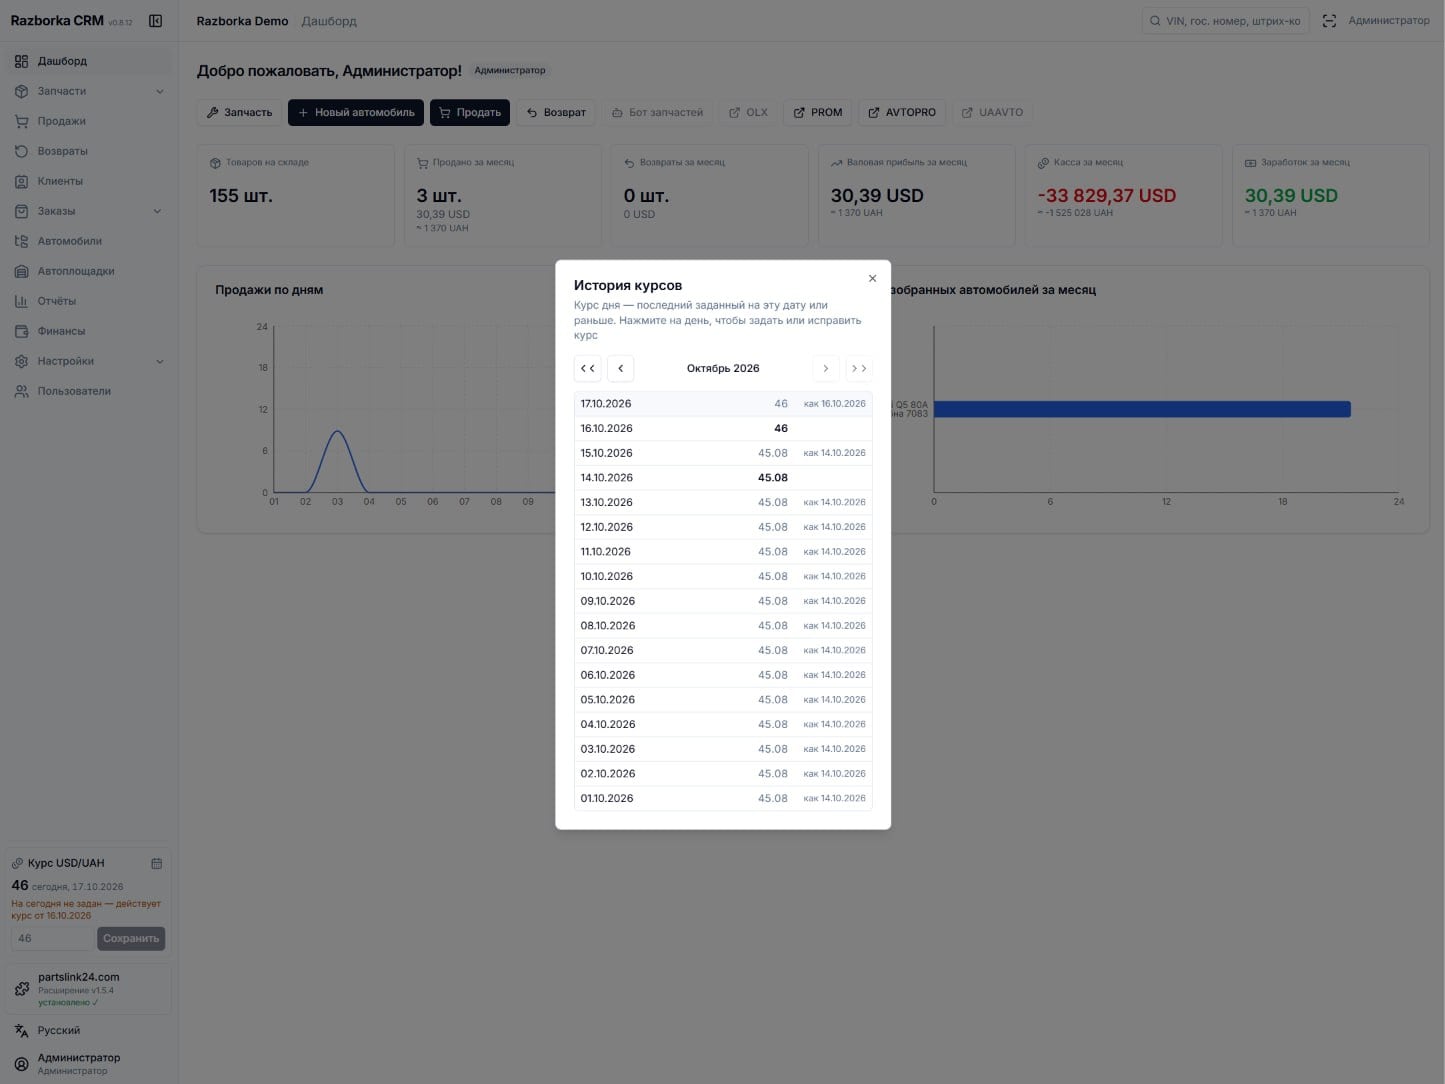
Task: Focus the exchange rate input field
Action: tap(52, 938)
